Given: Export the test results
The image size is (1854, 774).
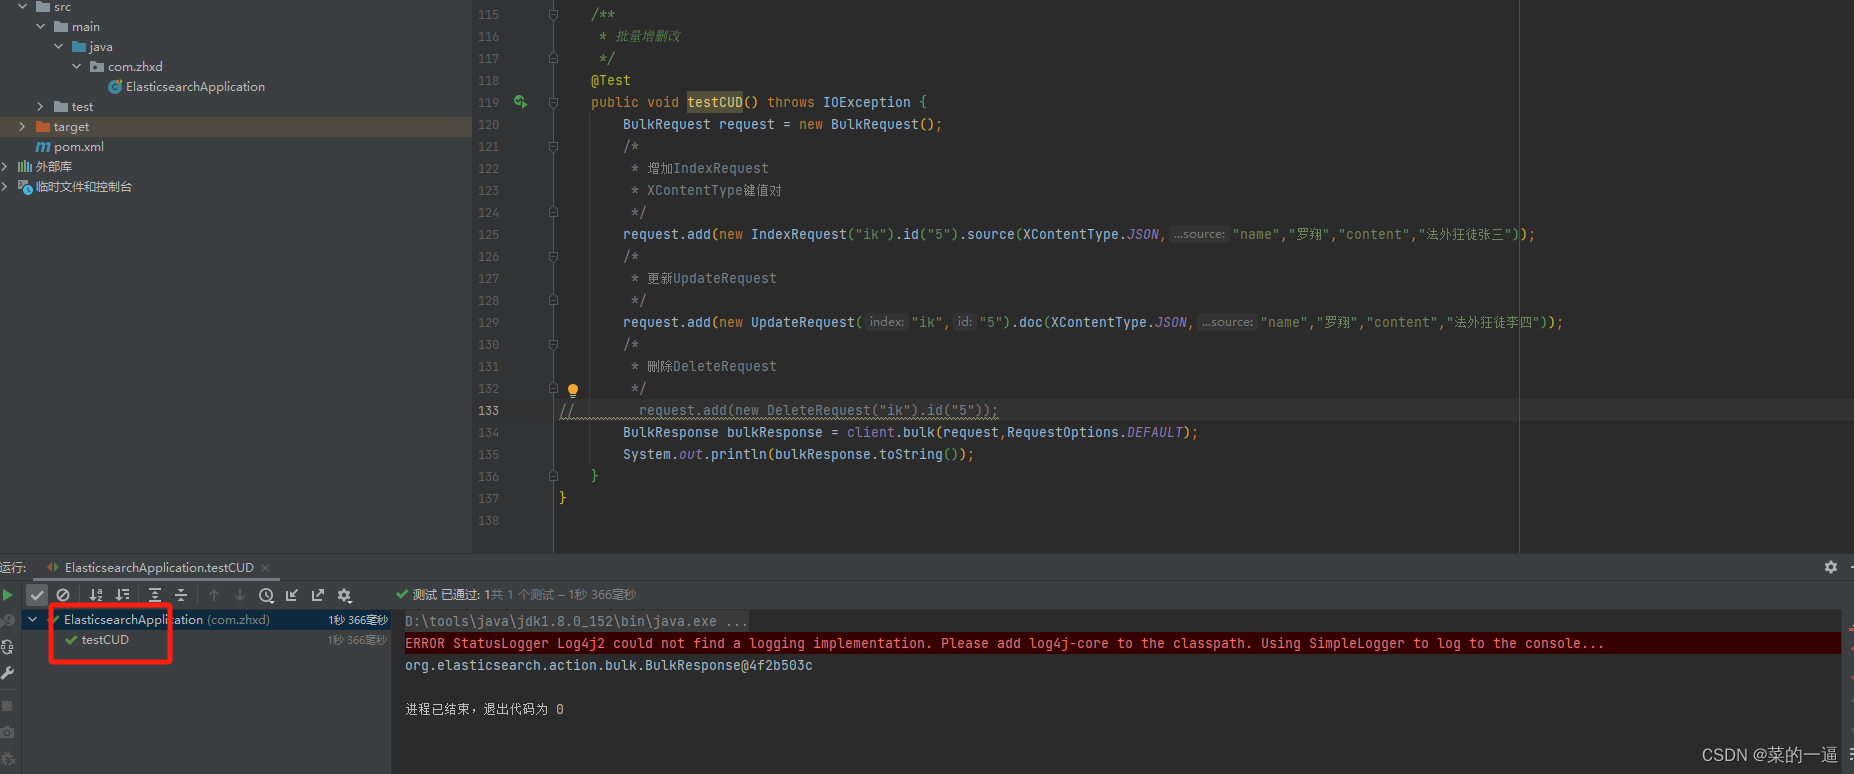Looking at the screenshot, I should (x=318, y=595).
